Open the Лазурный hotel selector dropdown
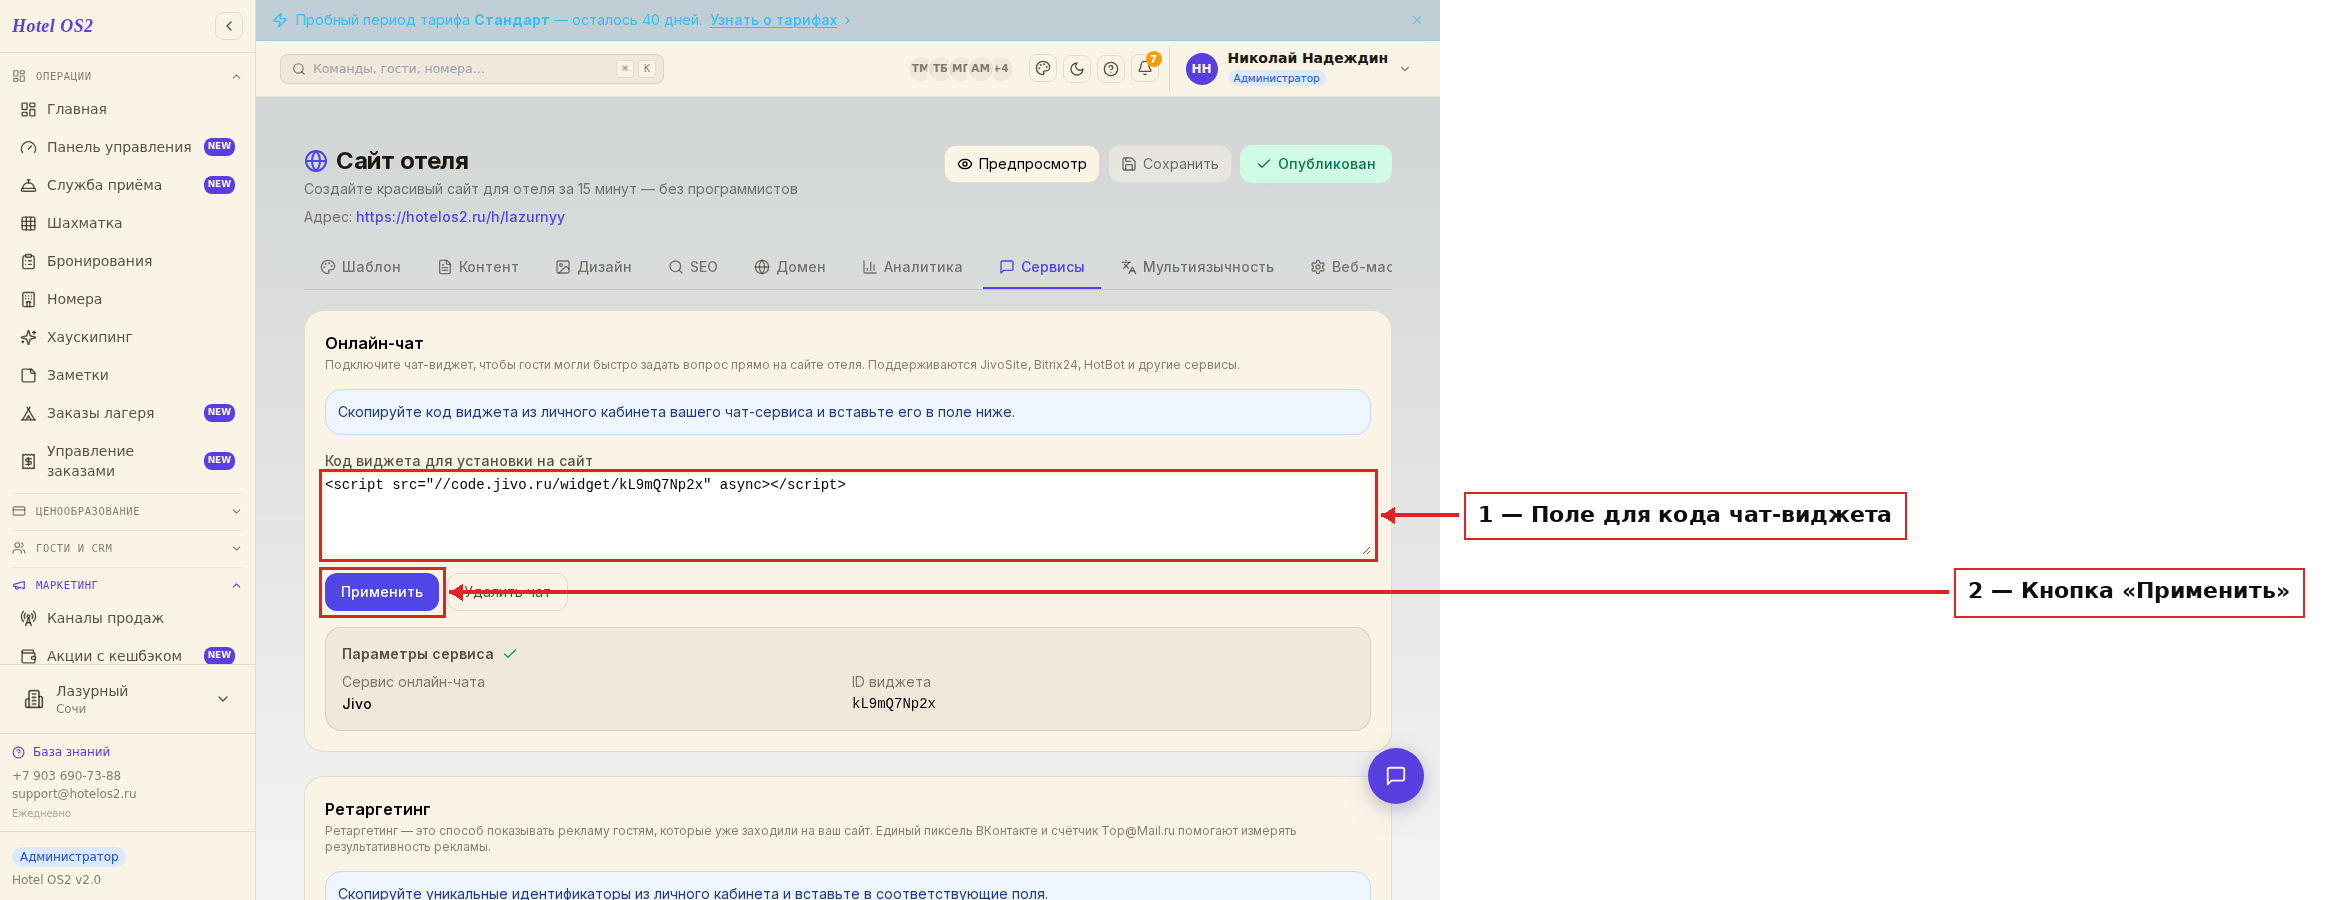This screenshot has width=2328, height=900. click(127, 699)
